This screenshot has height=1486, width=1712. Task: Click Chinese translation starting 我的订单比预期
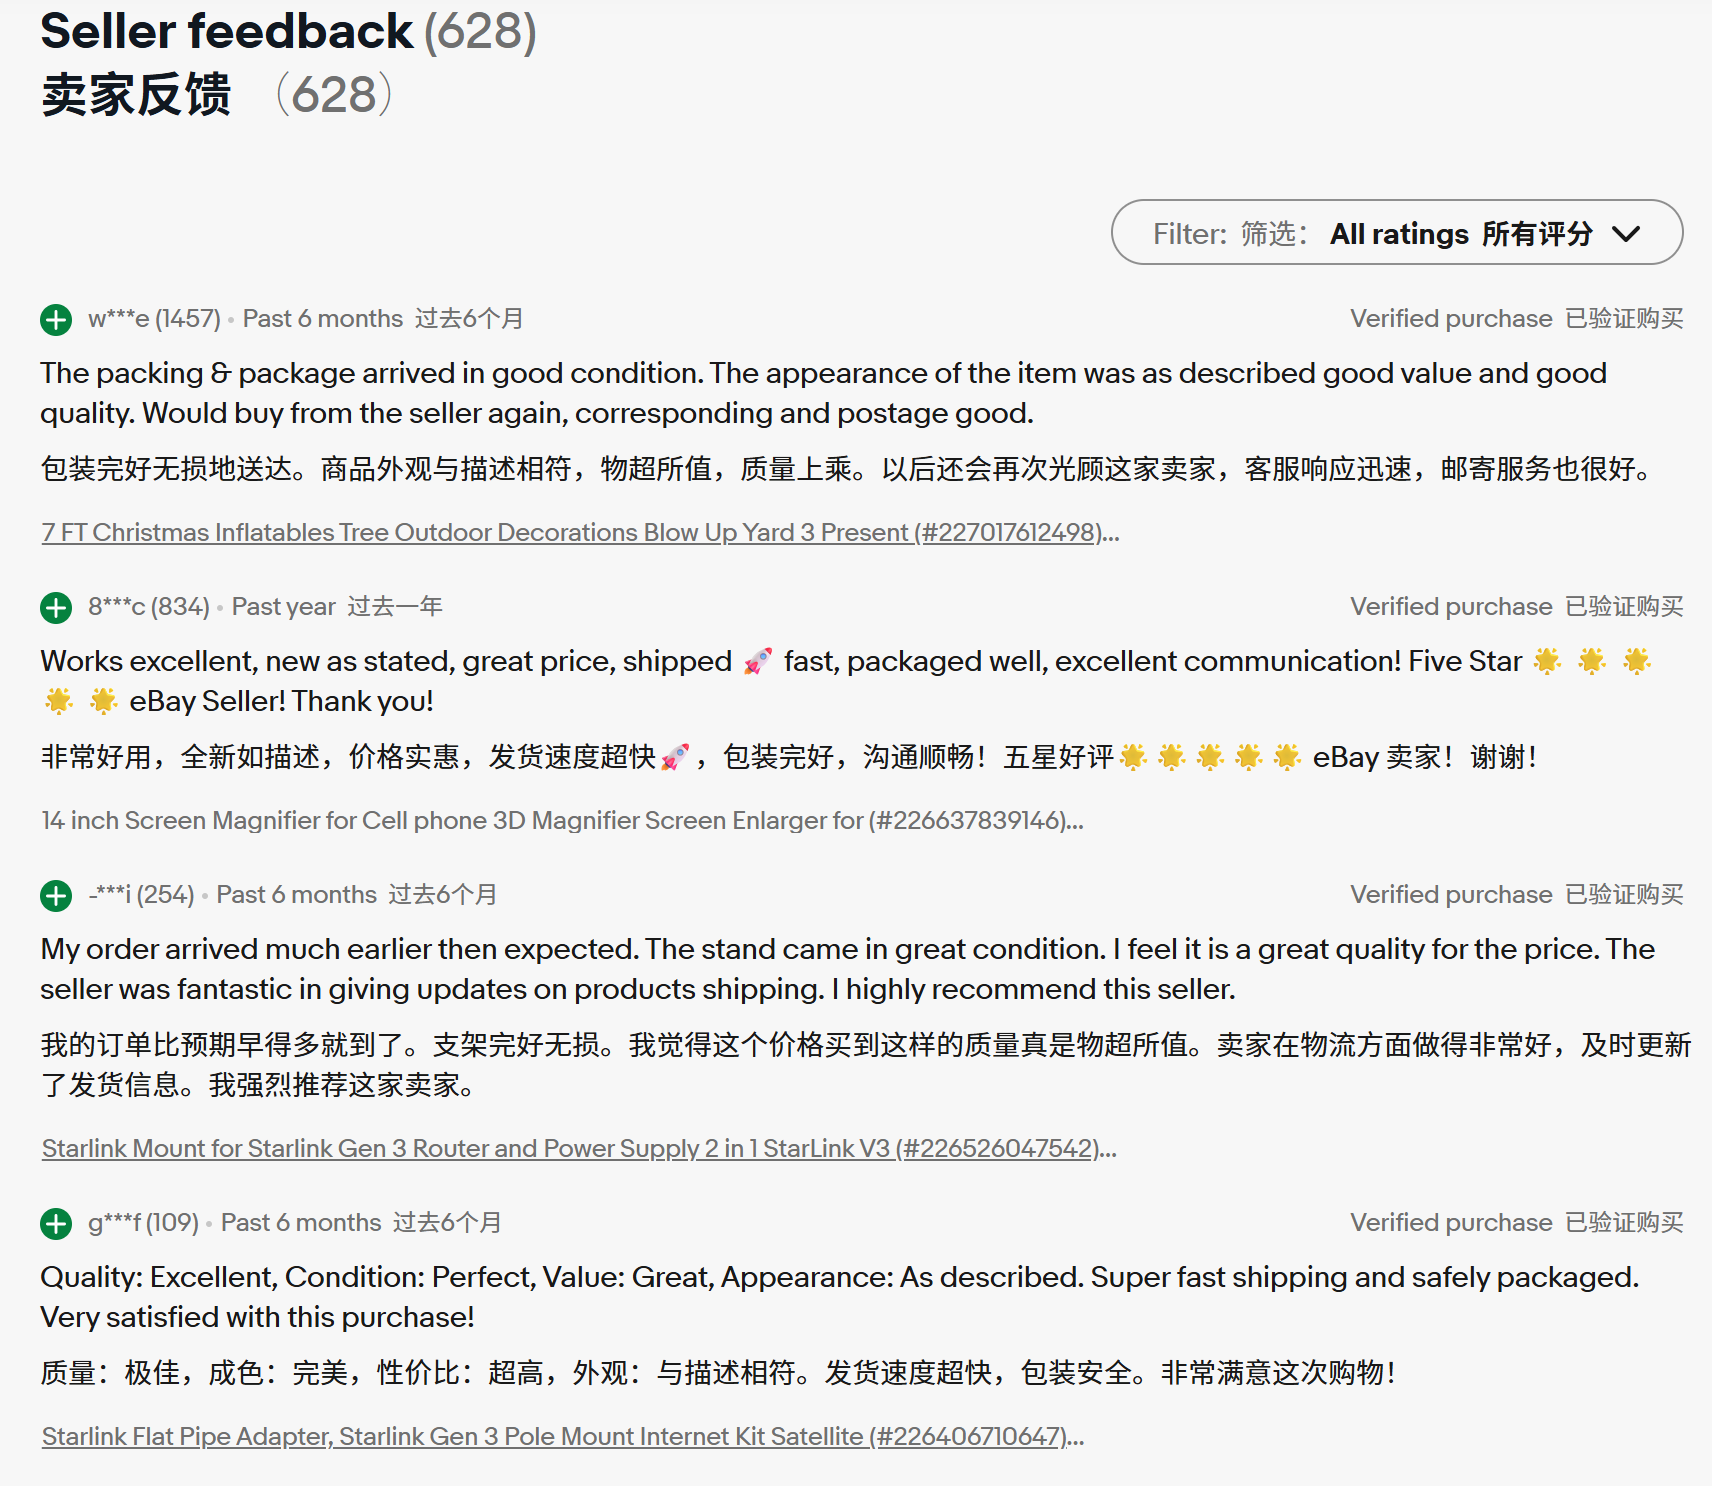coord(865,1065)
